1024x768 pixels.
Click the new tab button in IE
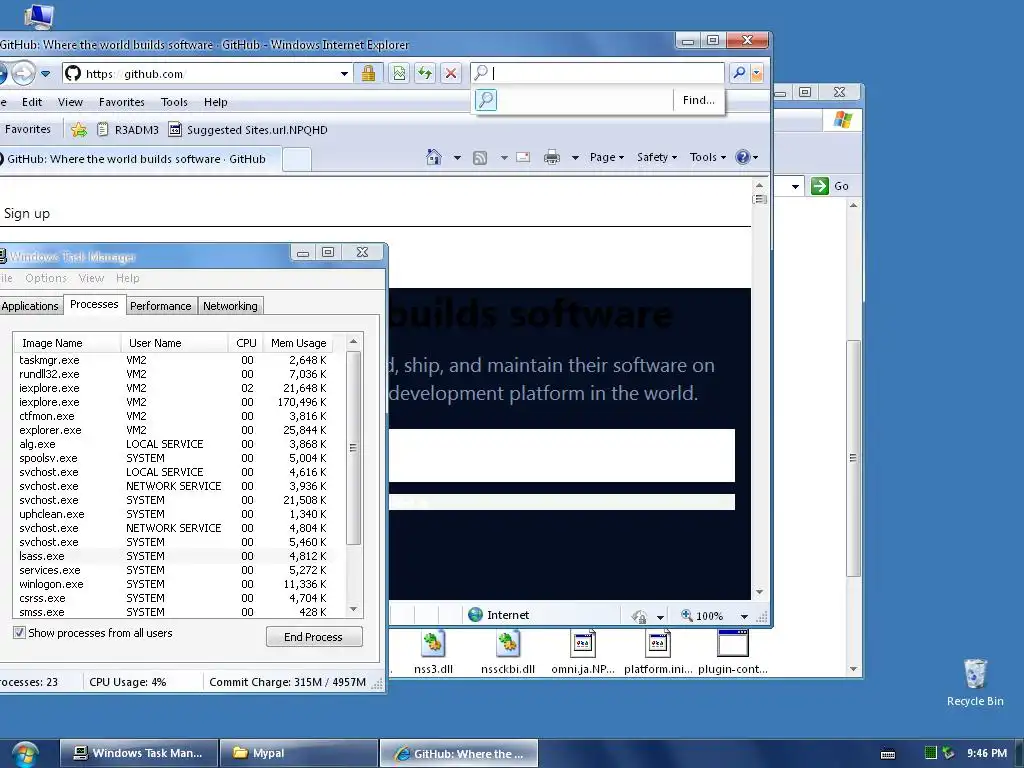click(x=296, y=159)
